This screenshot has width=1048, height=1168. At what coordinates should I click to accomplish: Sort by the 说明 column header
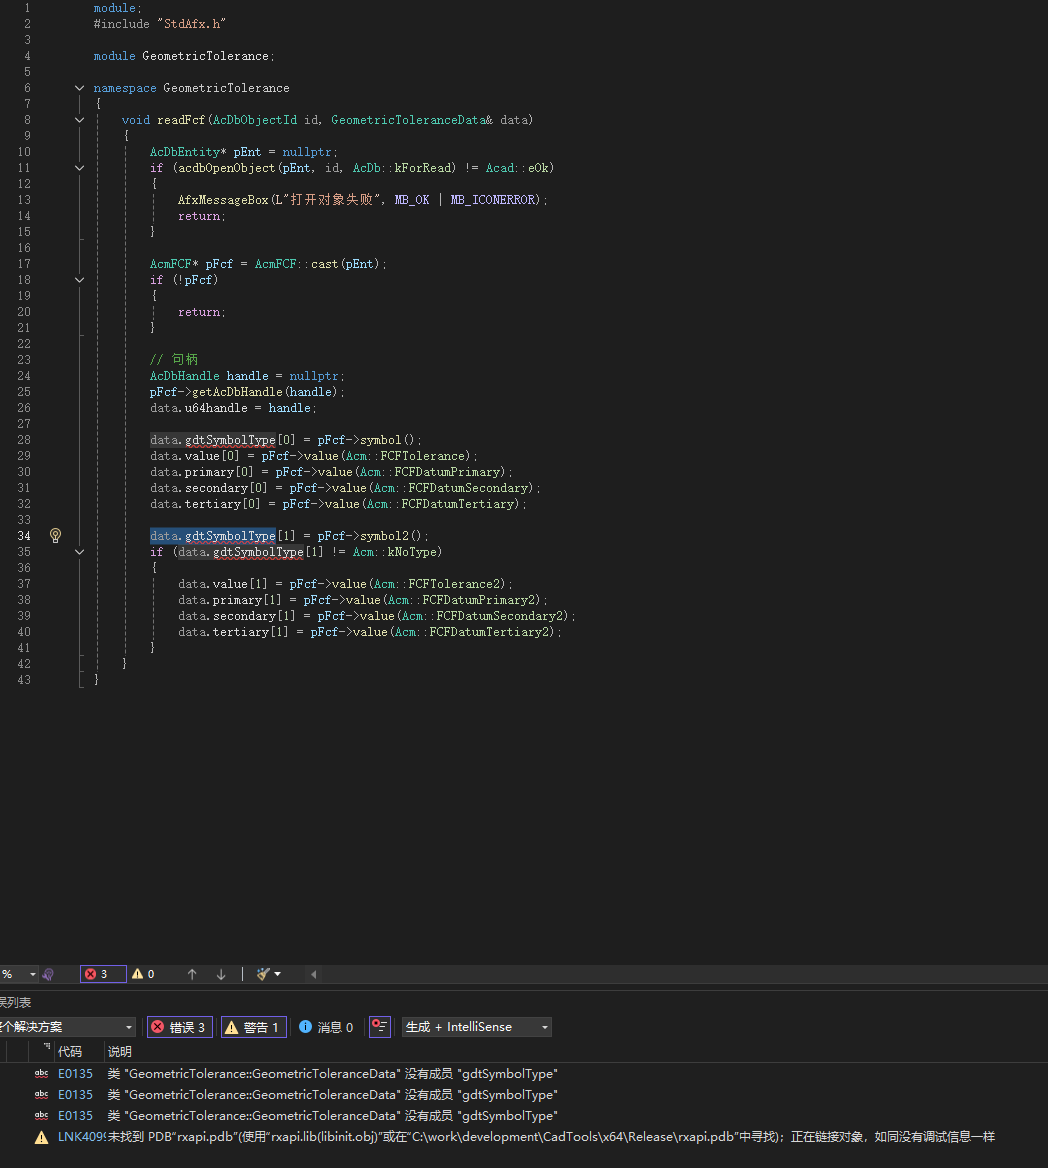point(120,1052)
